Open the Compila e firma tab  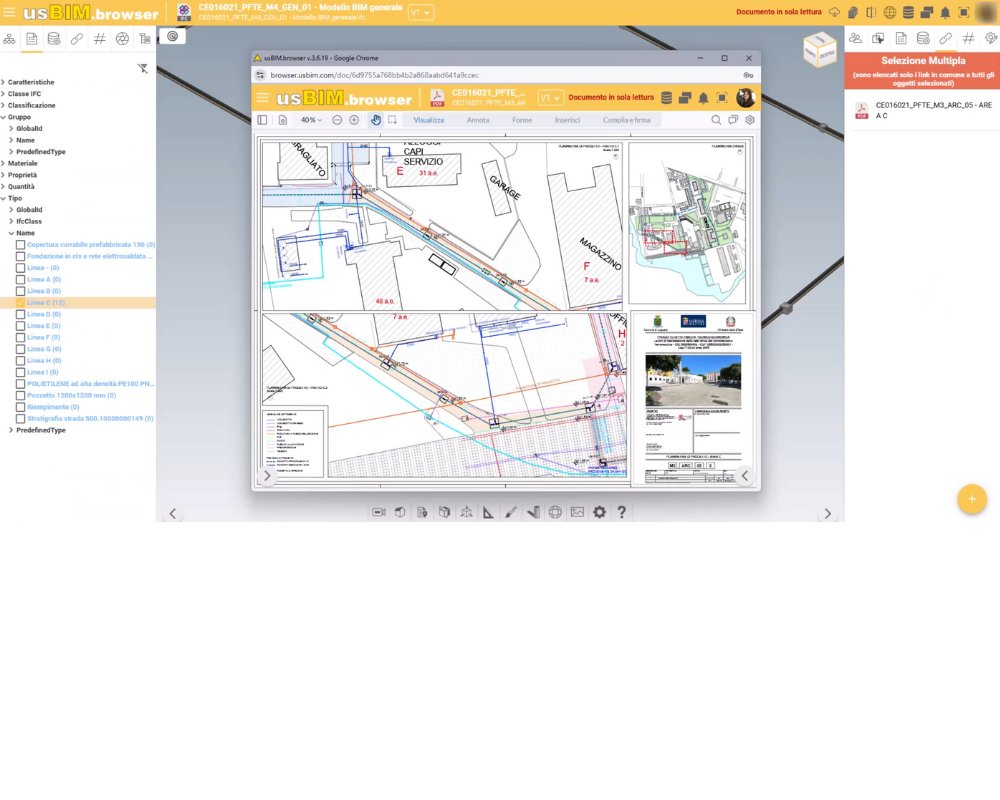point(626,120)
